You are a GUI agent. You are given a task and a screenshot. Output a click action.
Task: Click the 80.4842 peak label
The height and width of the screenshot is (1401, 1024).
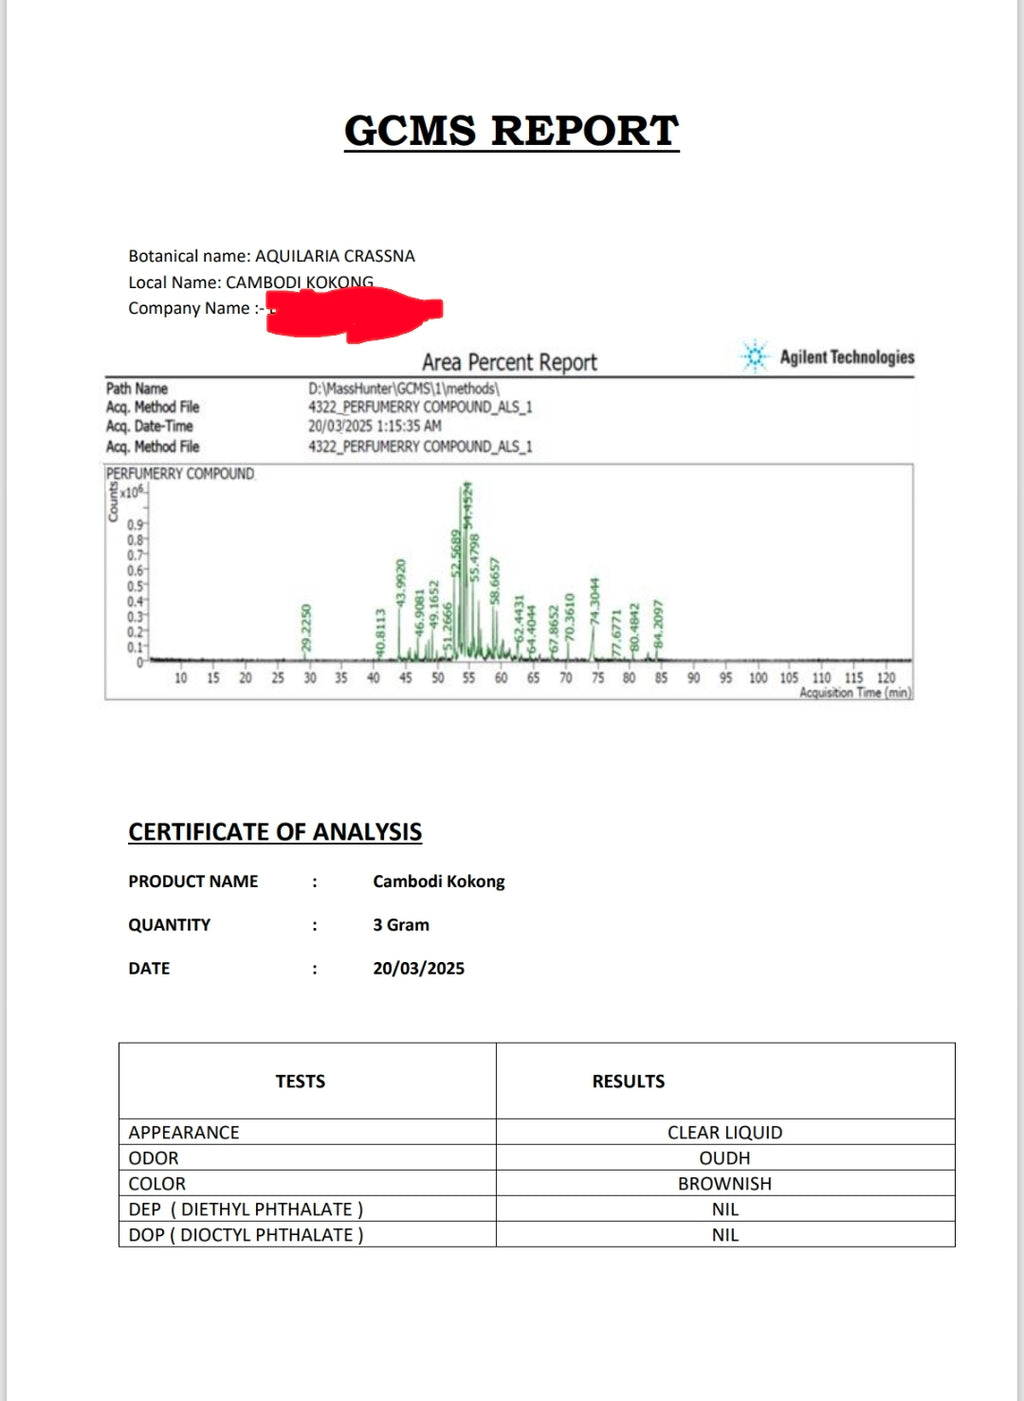click(x=634, y=627)
